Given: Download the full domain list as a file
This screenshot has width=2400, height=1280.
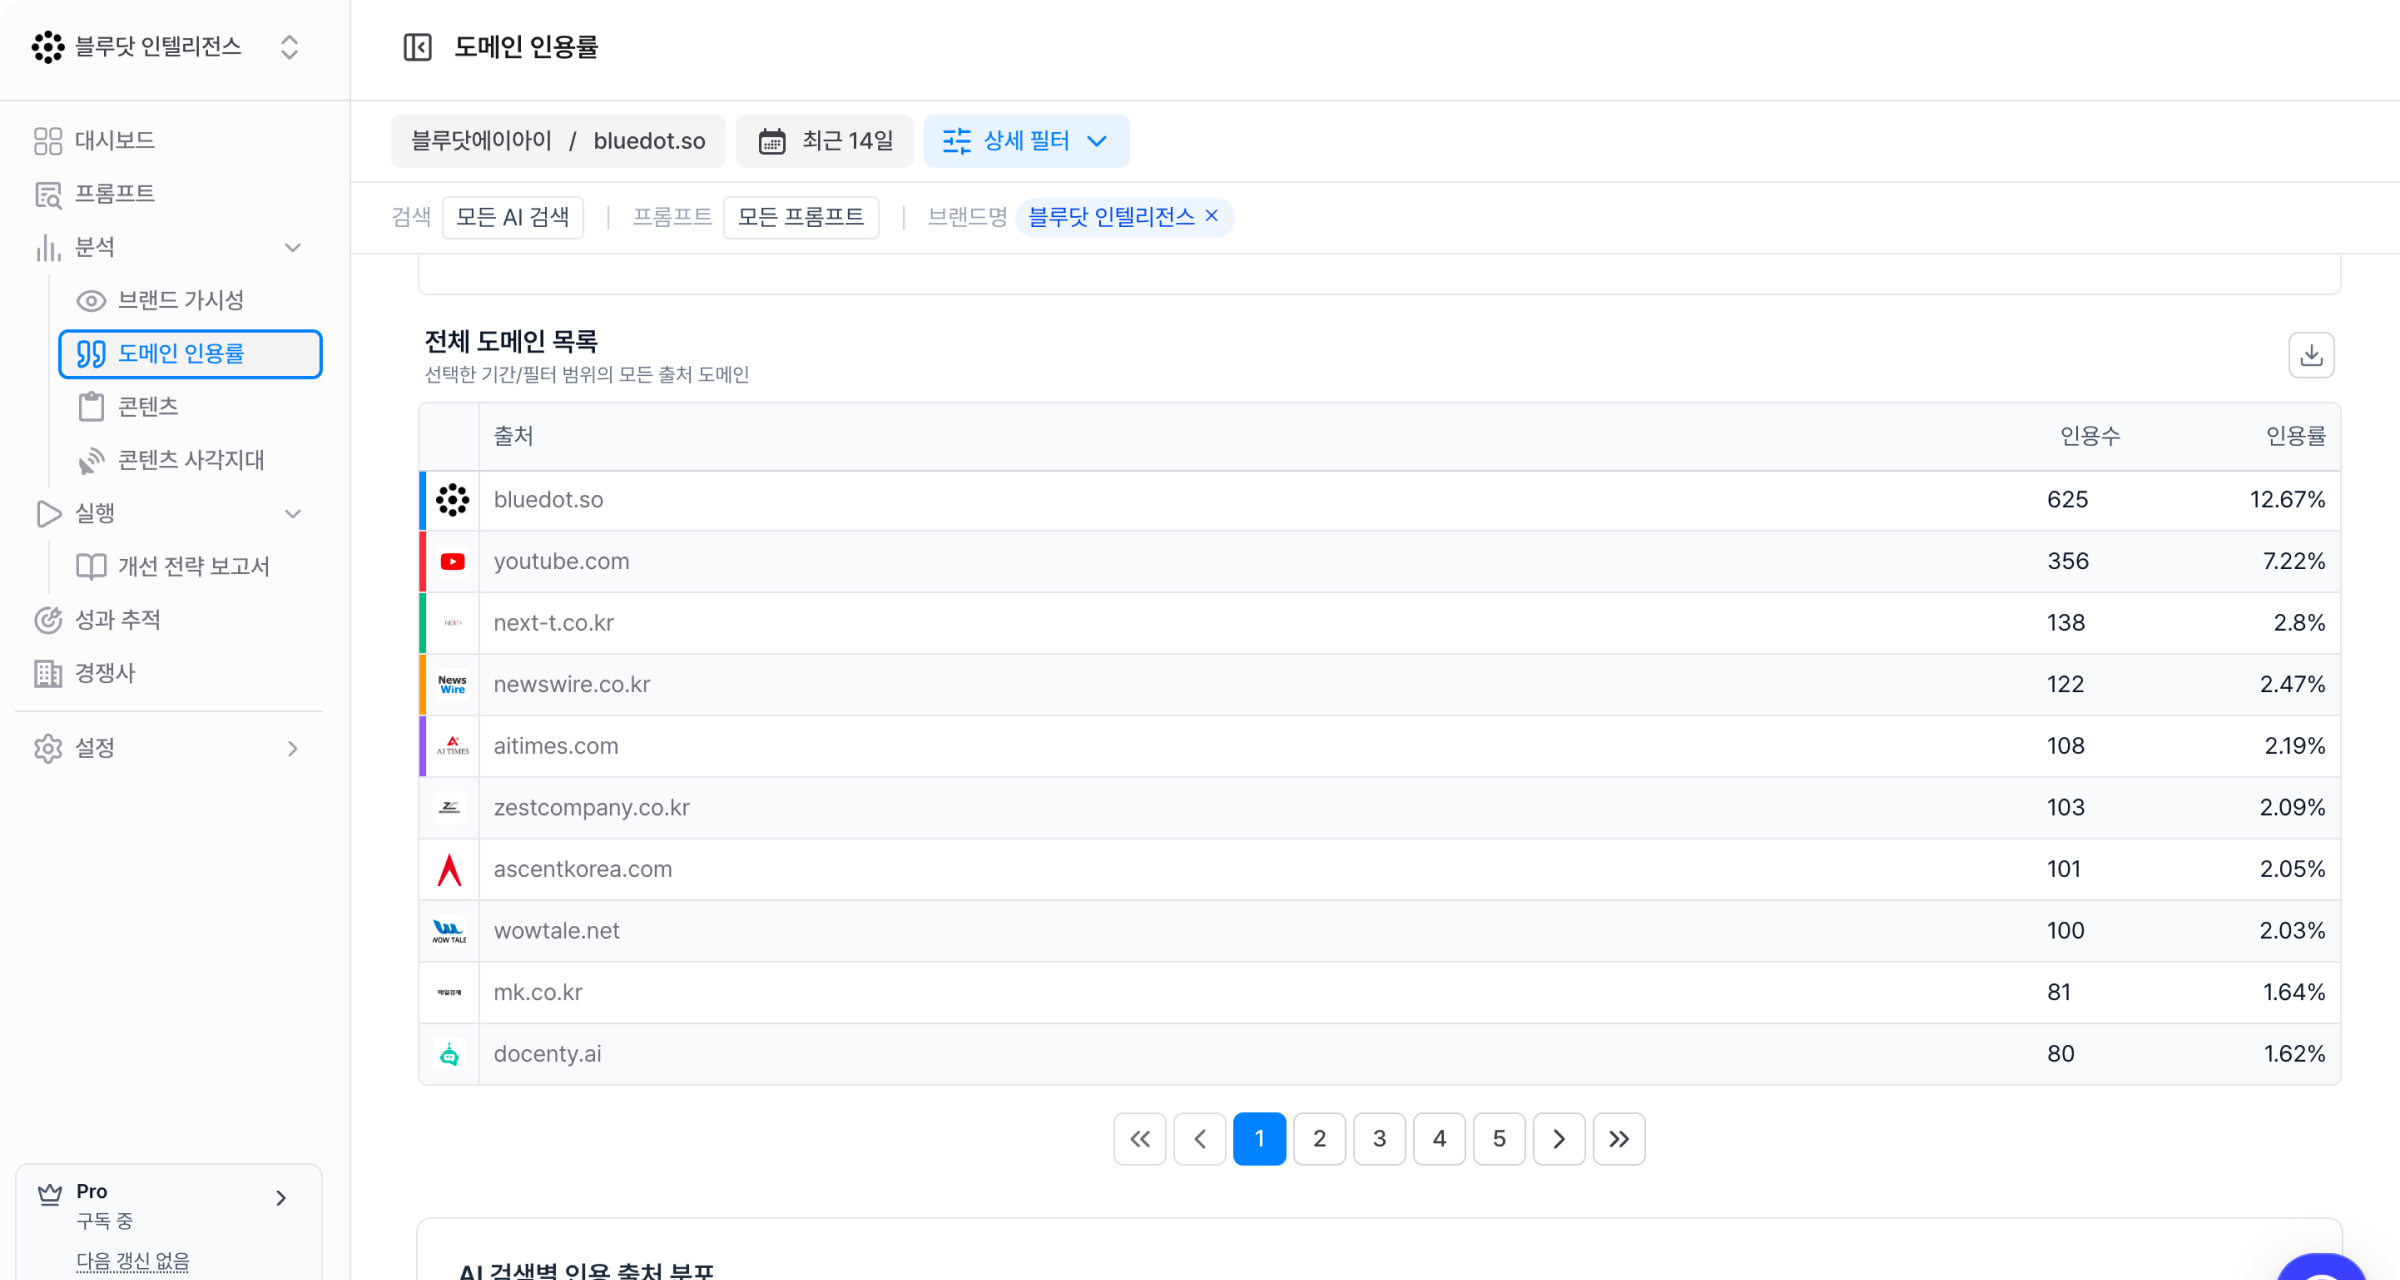Looking at the screenshot, I should (2311, 355).
